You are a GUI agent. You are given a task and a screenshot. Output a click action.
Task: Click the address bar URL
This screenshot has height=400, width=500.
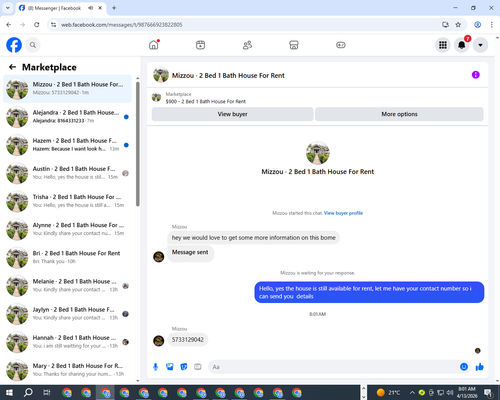[122, 25]
